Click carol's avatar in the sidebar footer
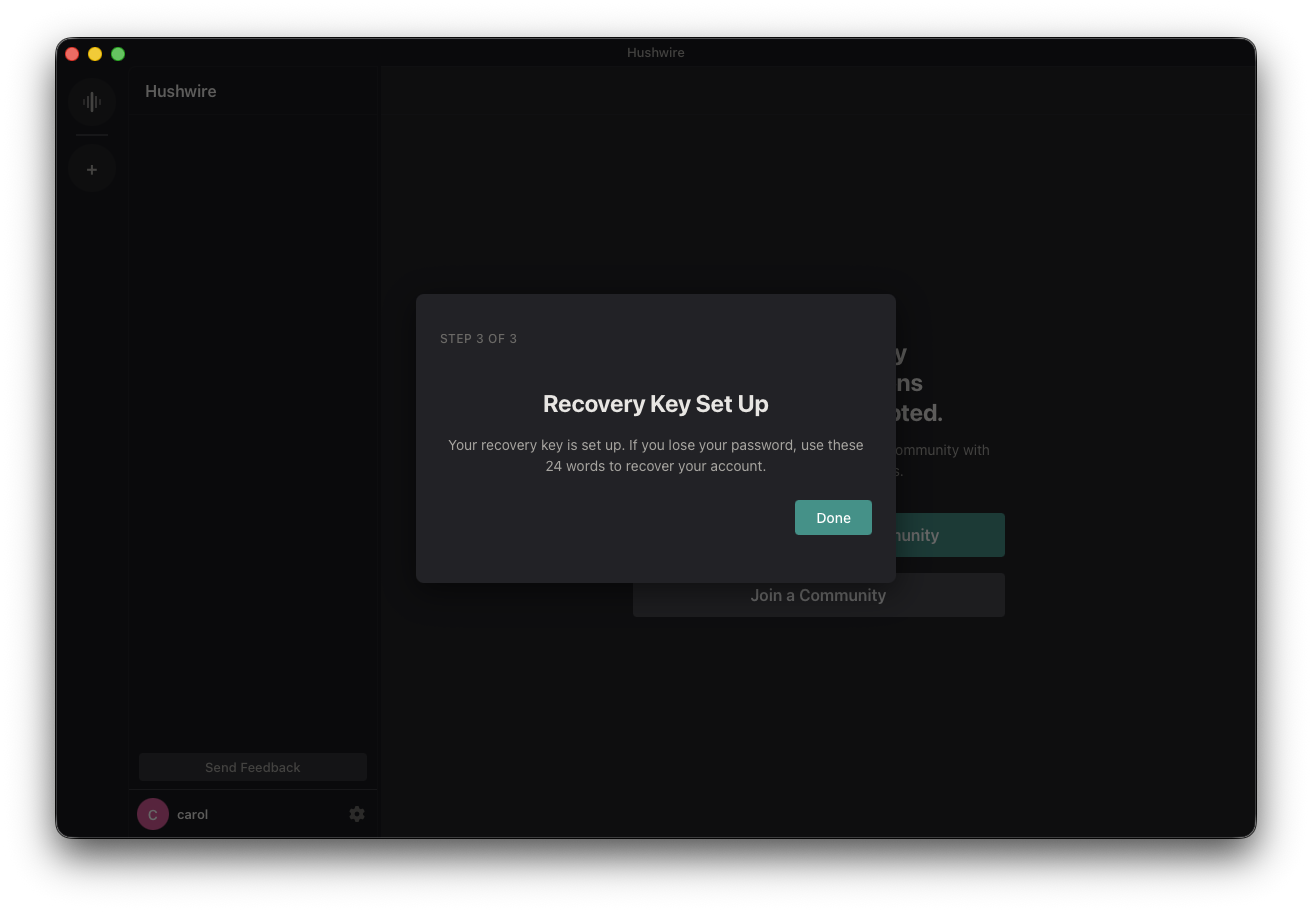The height and width of the screenshot is (912, 1312). click(153, 814)
